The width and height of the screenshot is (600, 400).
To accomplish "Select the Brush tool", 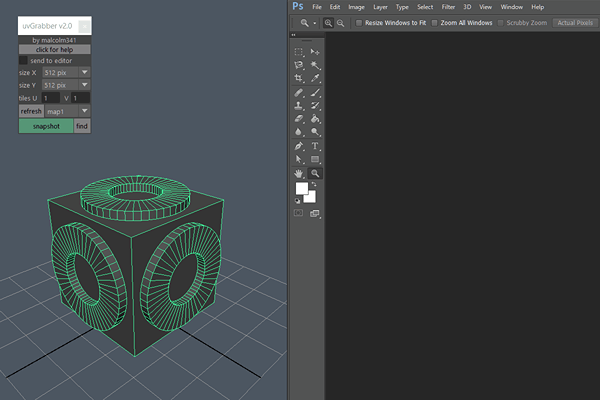I will pos(315,92).
